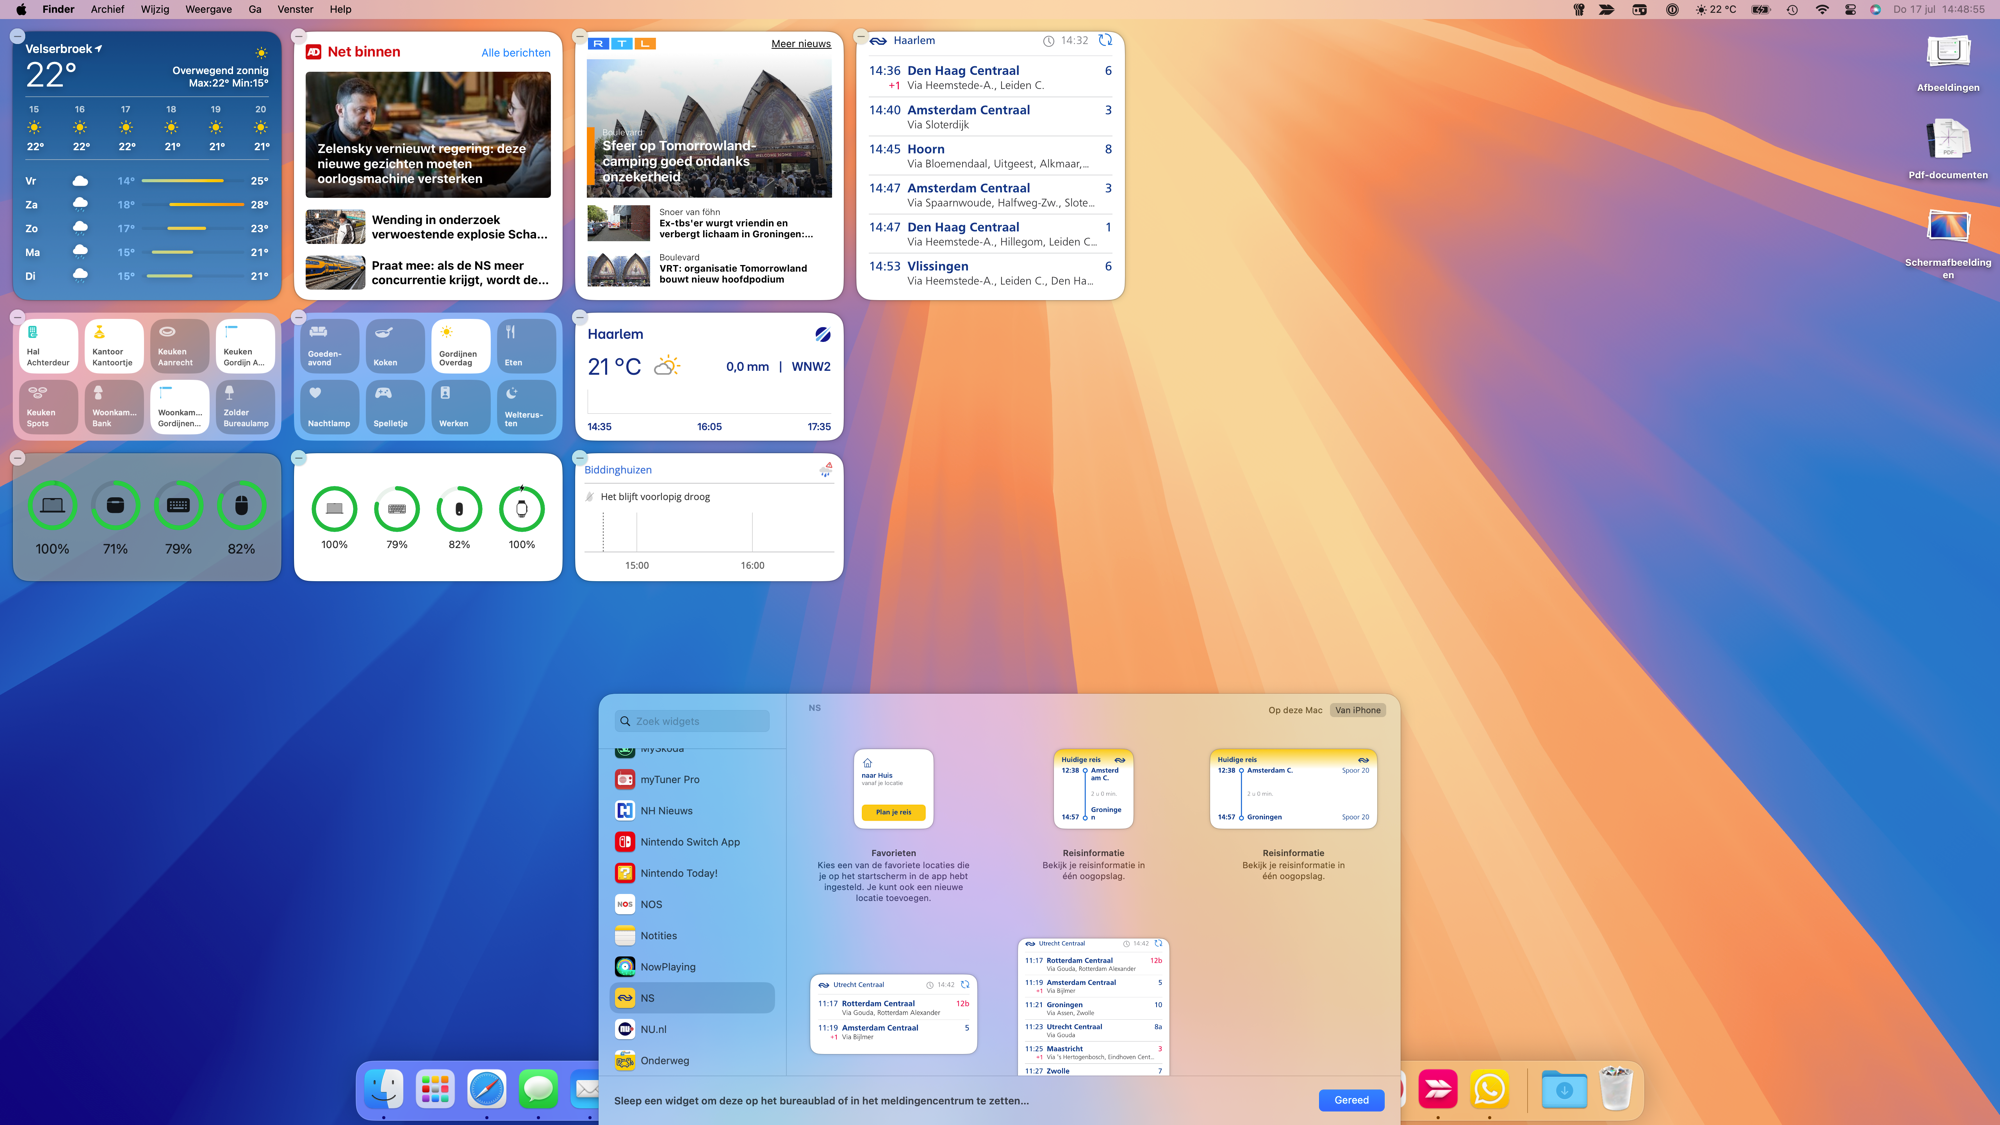Toggle Zolder Bureaulamp
The image size is (2000, 1125).
point(245,406)
